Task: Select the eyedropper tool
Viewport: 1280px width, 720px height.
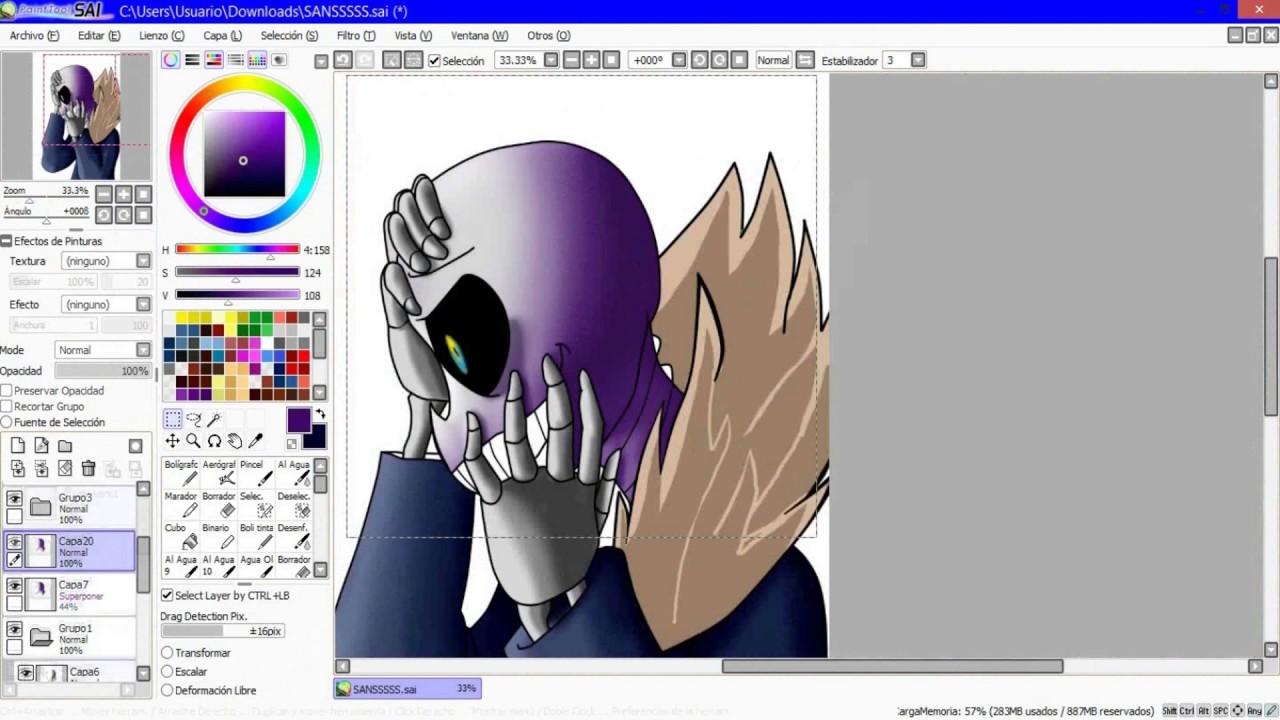Action: 256,441
